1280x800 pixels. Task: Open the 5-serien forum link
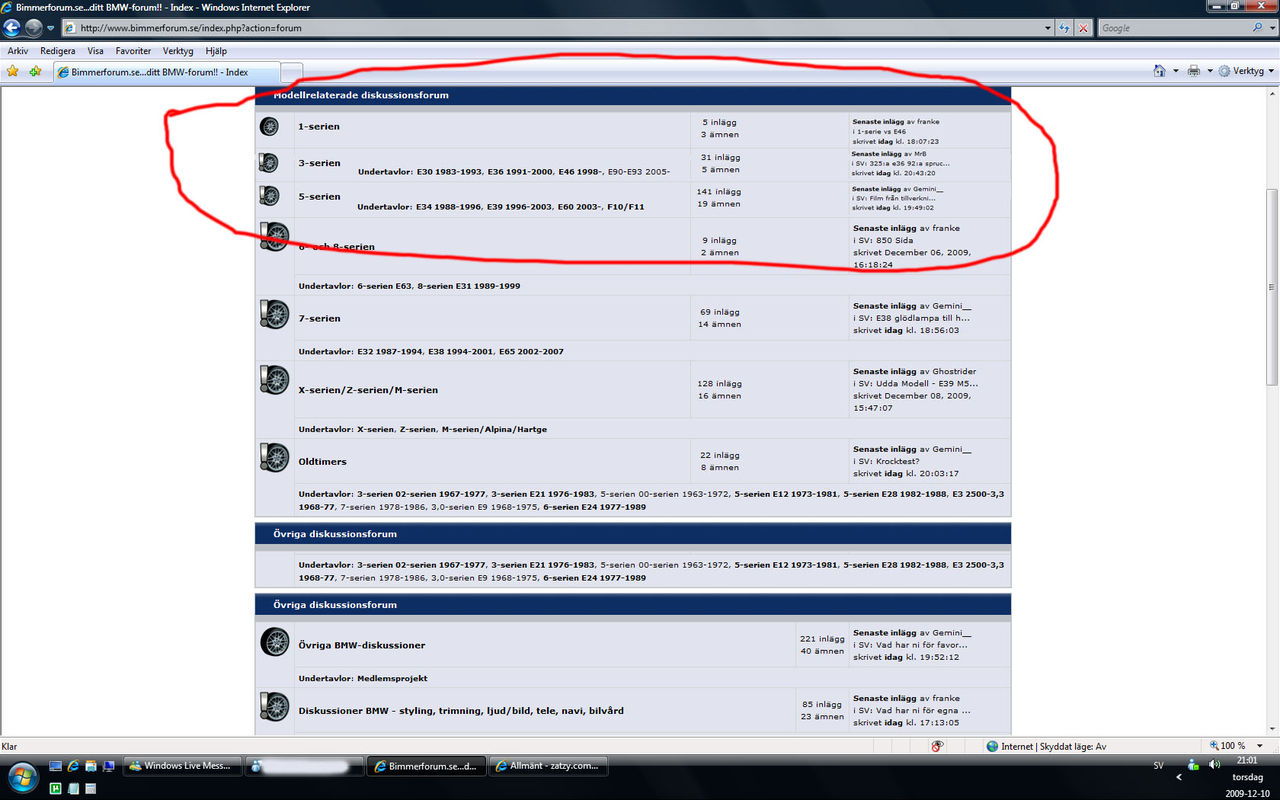coord(319,197)
